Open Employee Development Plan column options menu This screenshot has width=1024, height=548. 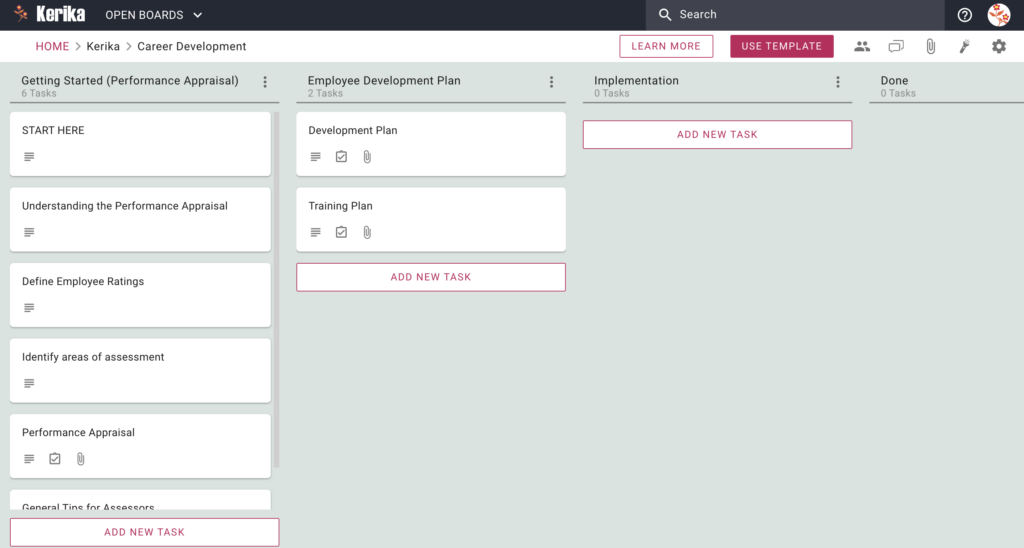tap(551, 82)
